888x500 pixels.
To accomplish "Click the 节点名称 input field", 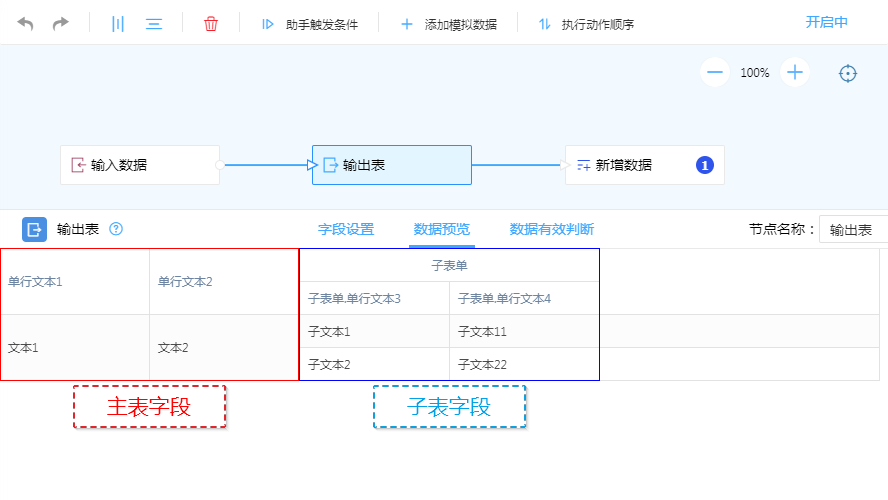I will click(x=853, y=230).
